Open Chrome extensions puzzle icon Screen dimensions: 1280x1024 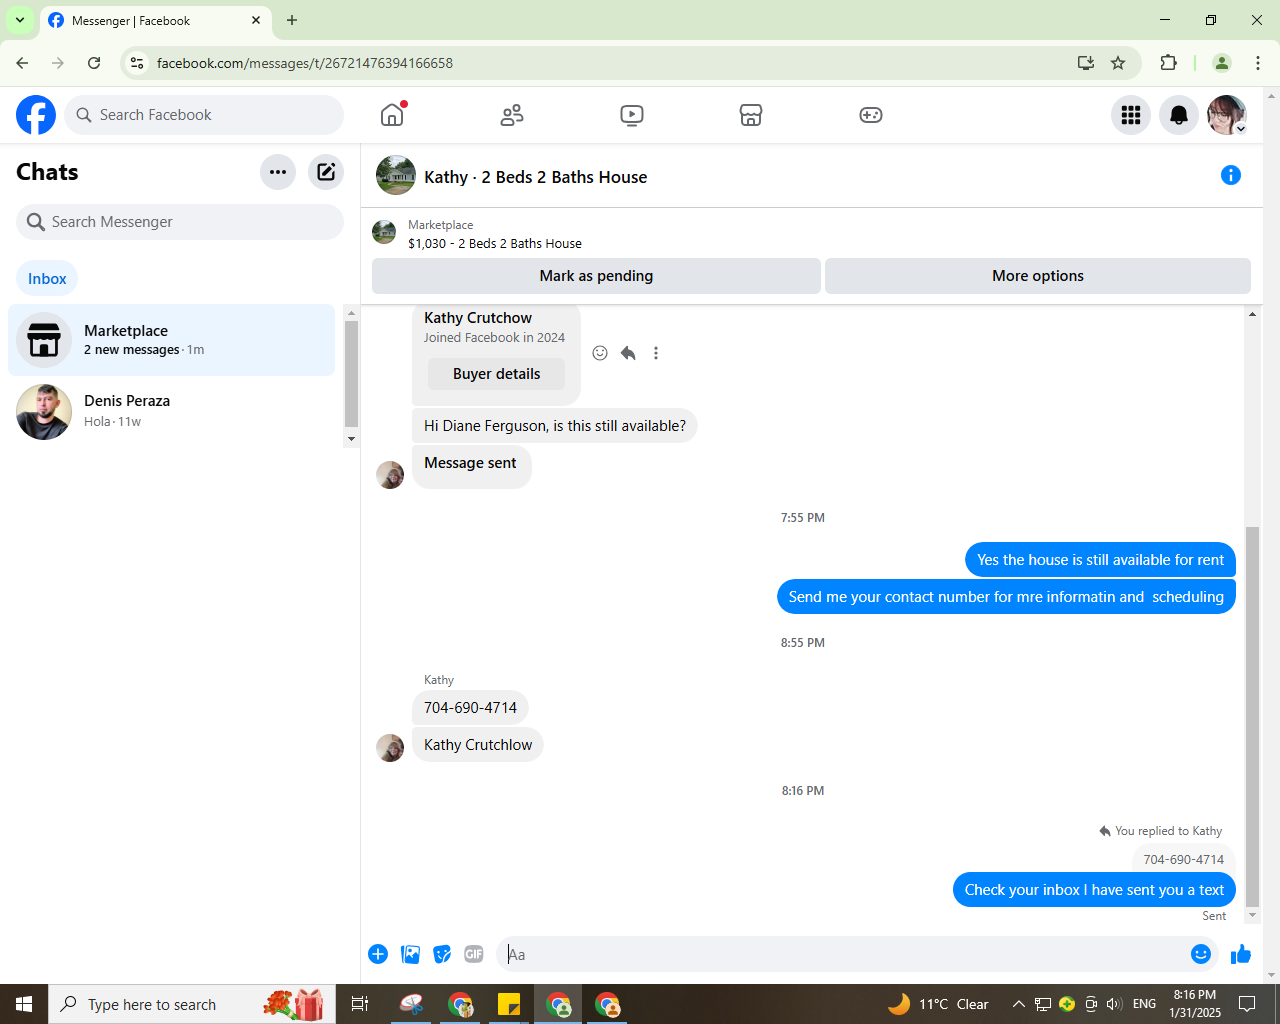(x=1168, y=63)
